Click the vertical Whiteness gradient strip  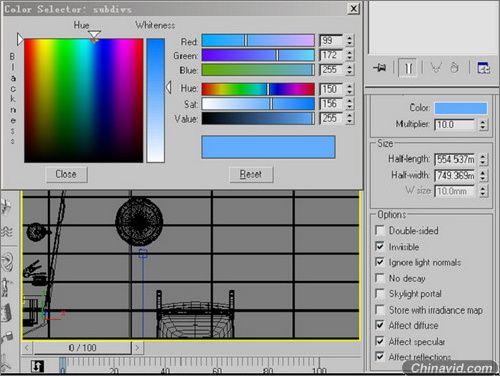[156, 100]
